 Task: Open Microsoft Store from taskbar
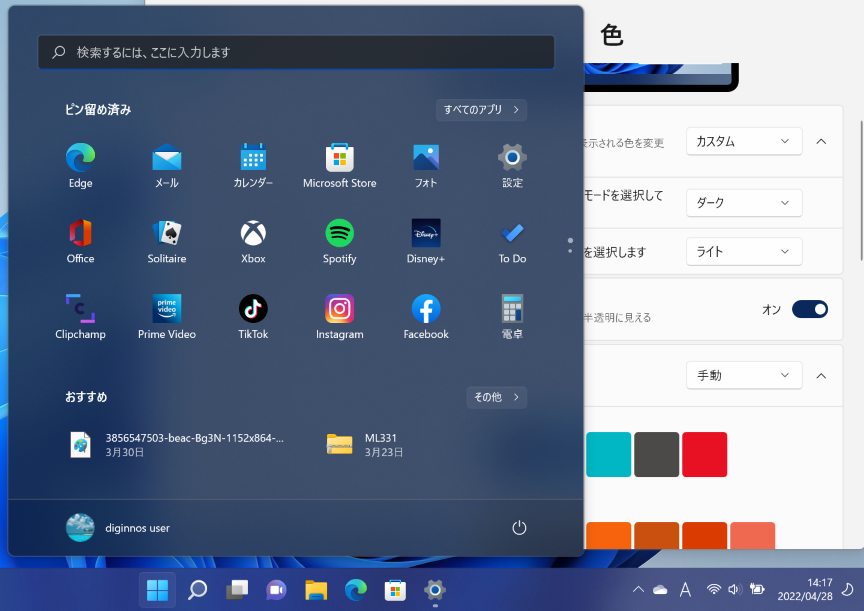point(395,591)
